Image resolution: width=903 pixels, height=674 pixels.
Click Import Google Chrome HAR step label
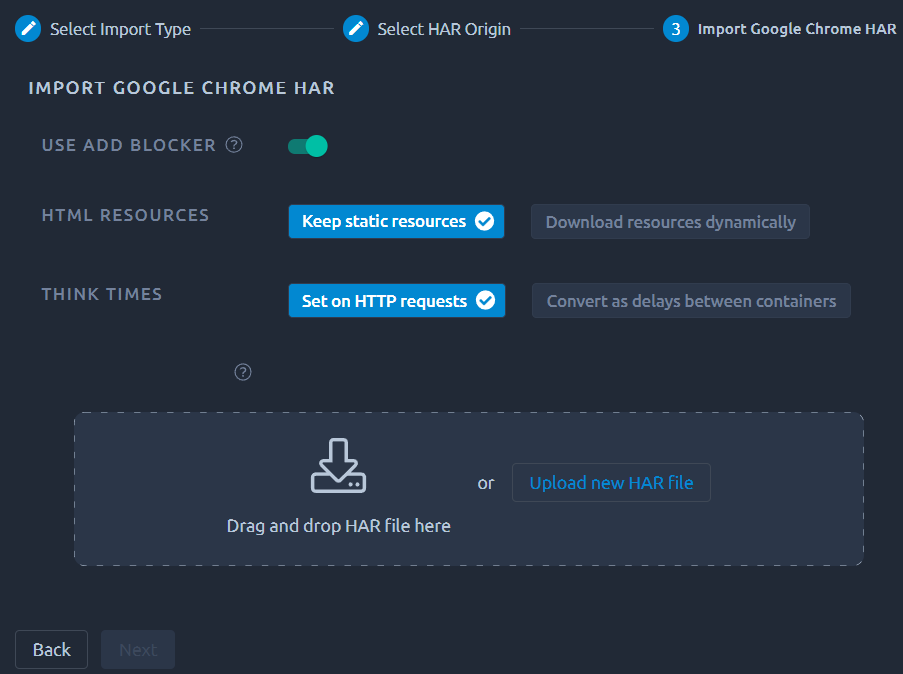(797, 29)
